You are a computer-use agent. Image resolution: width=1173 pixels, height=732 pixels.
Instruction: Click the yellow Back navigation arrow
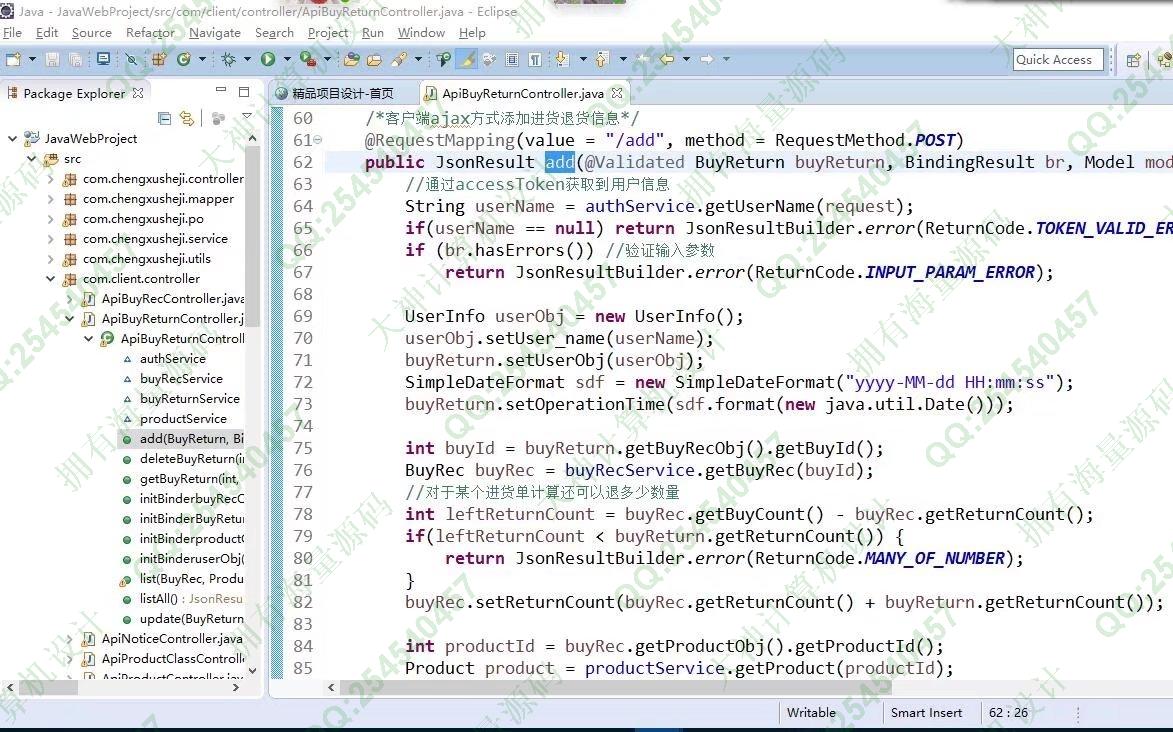pyautogui.click(x=667, y=59)
